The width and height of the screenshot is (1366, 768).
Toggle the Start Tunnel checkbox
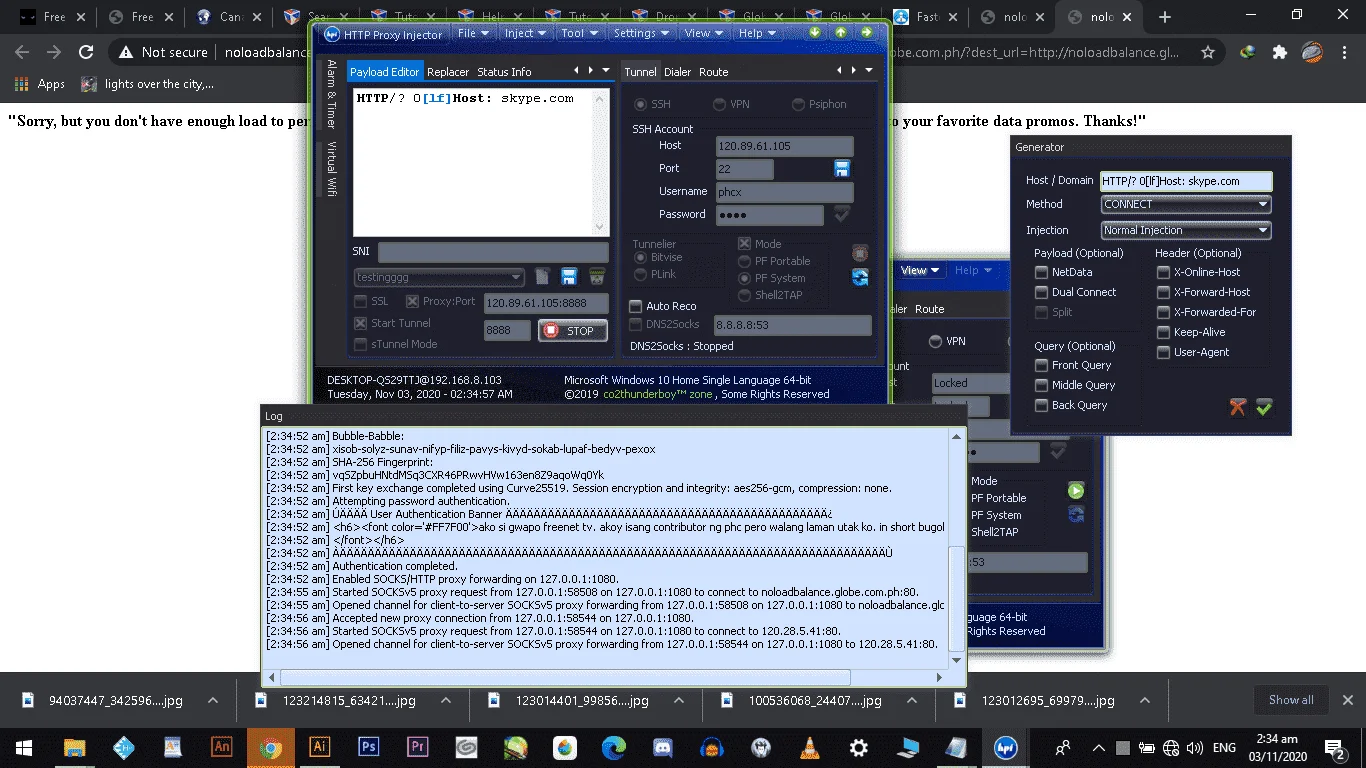click(x=361, y=323)
